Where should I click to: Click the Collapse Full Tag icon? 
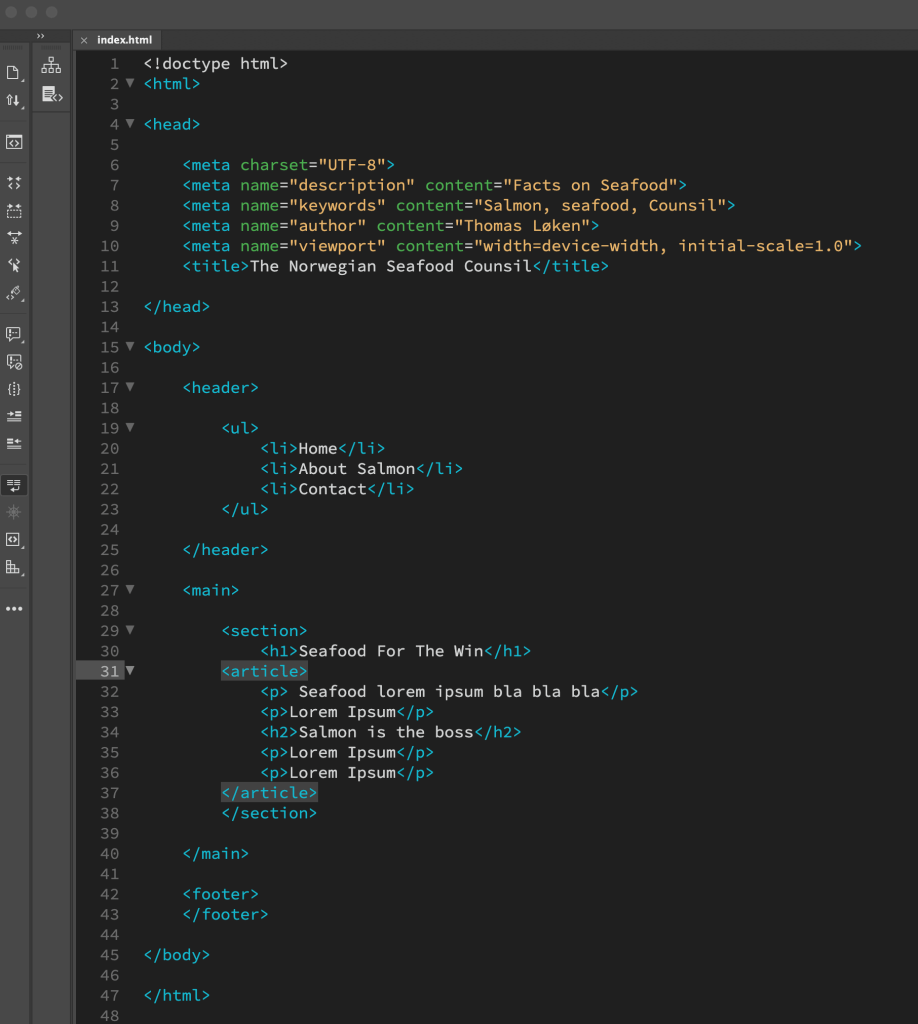14,183
